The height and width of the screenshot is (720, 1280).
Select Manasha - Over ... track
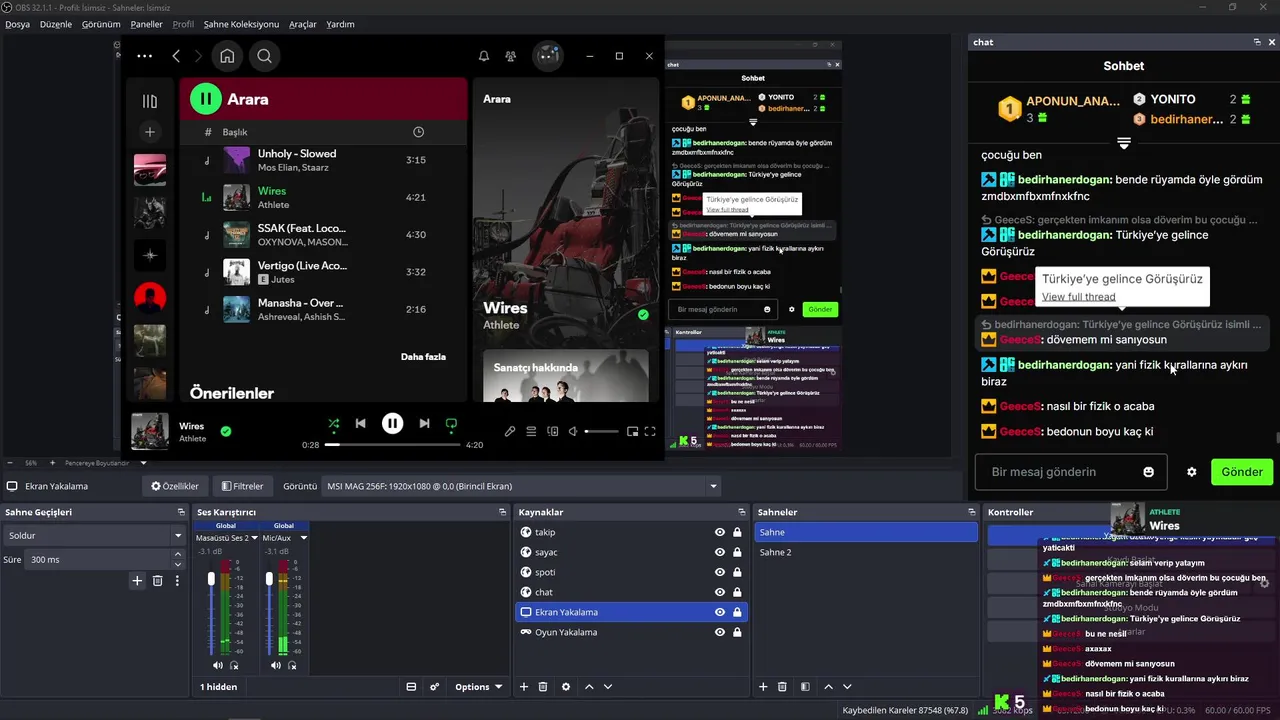point(324,309)
